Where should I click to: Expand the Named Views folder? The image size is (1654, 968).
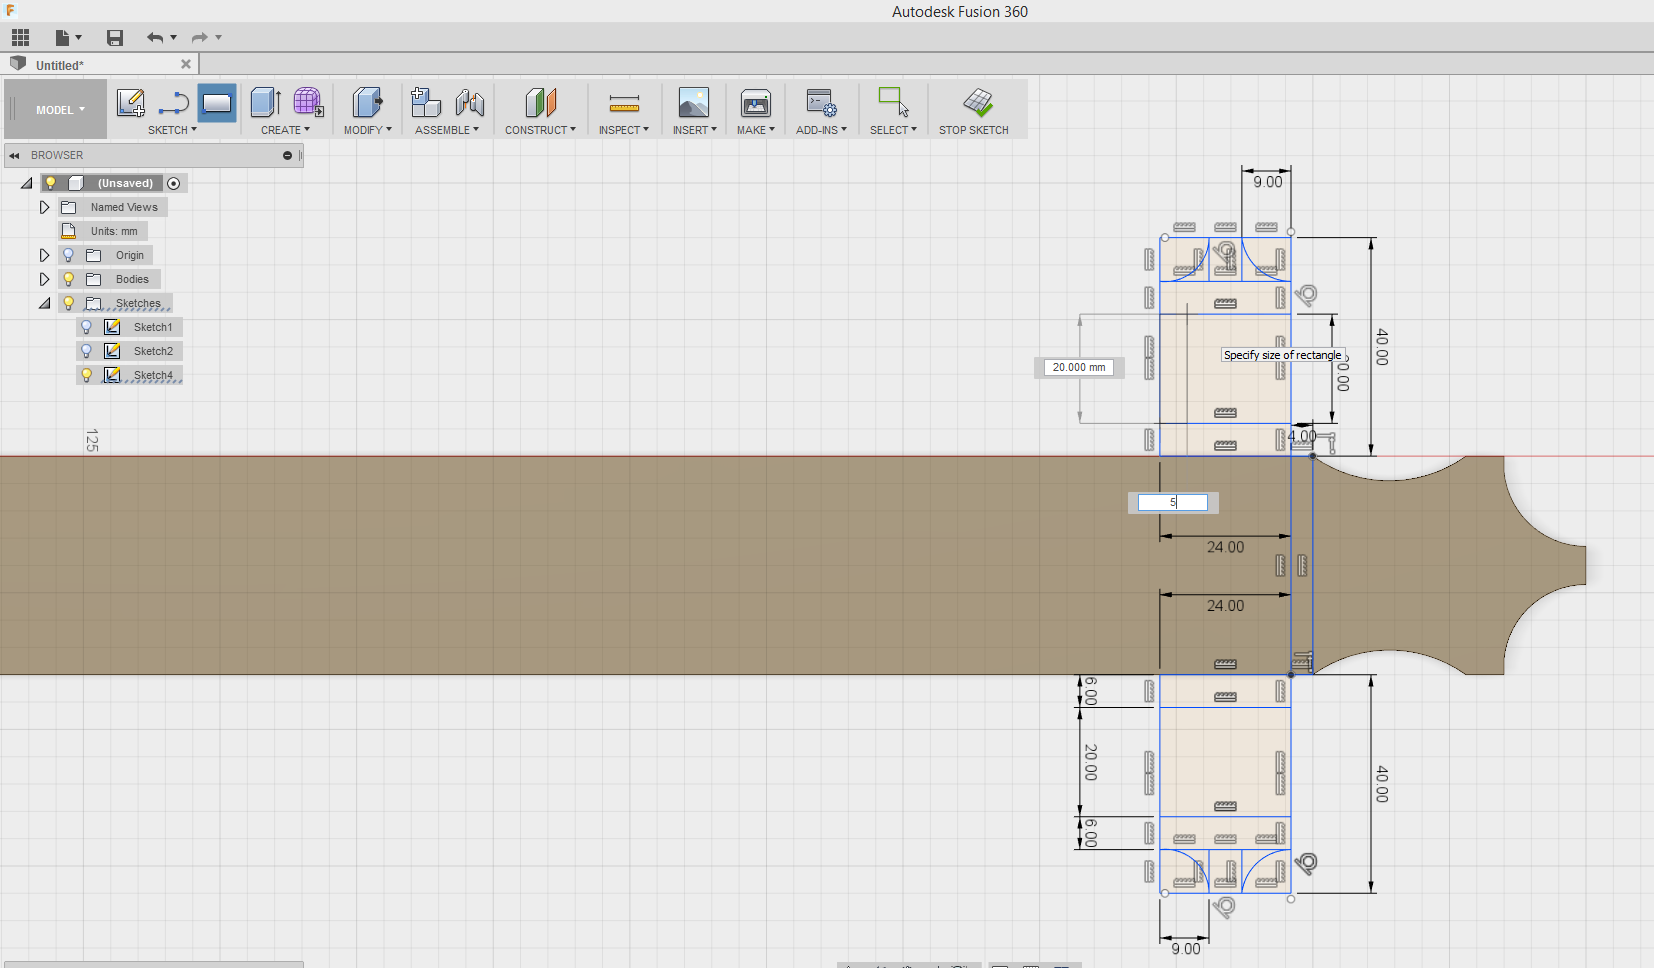tap(44, 207)
